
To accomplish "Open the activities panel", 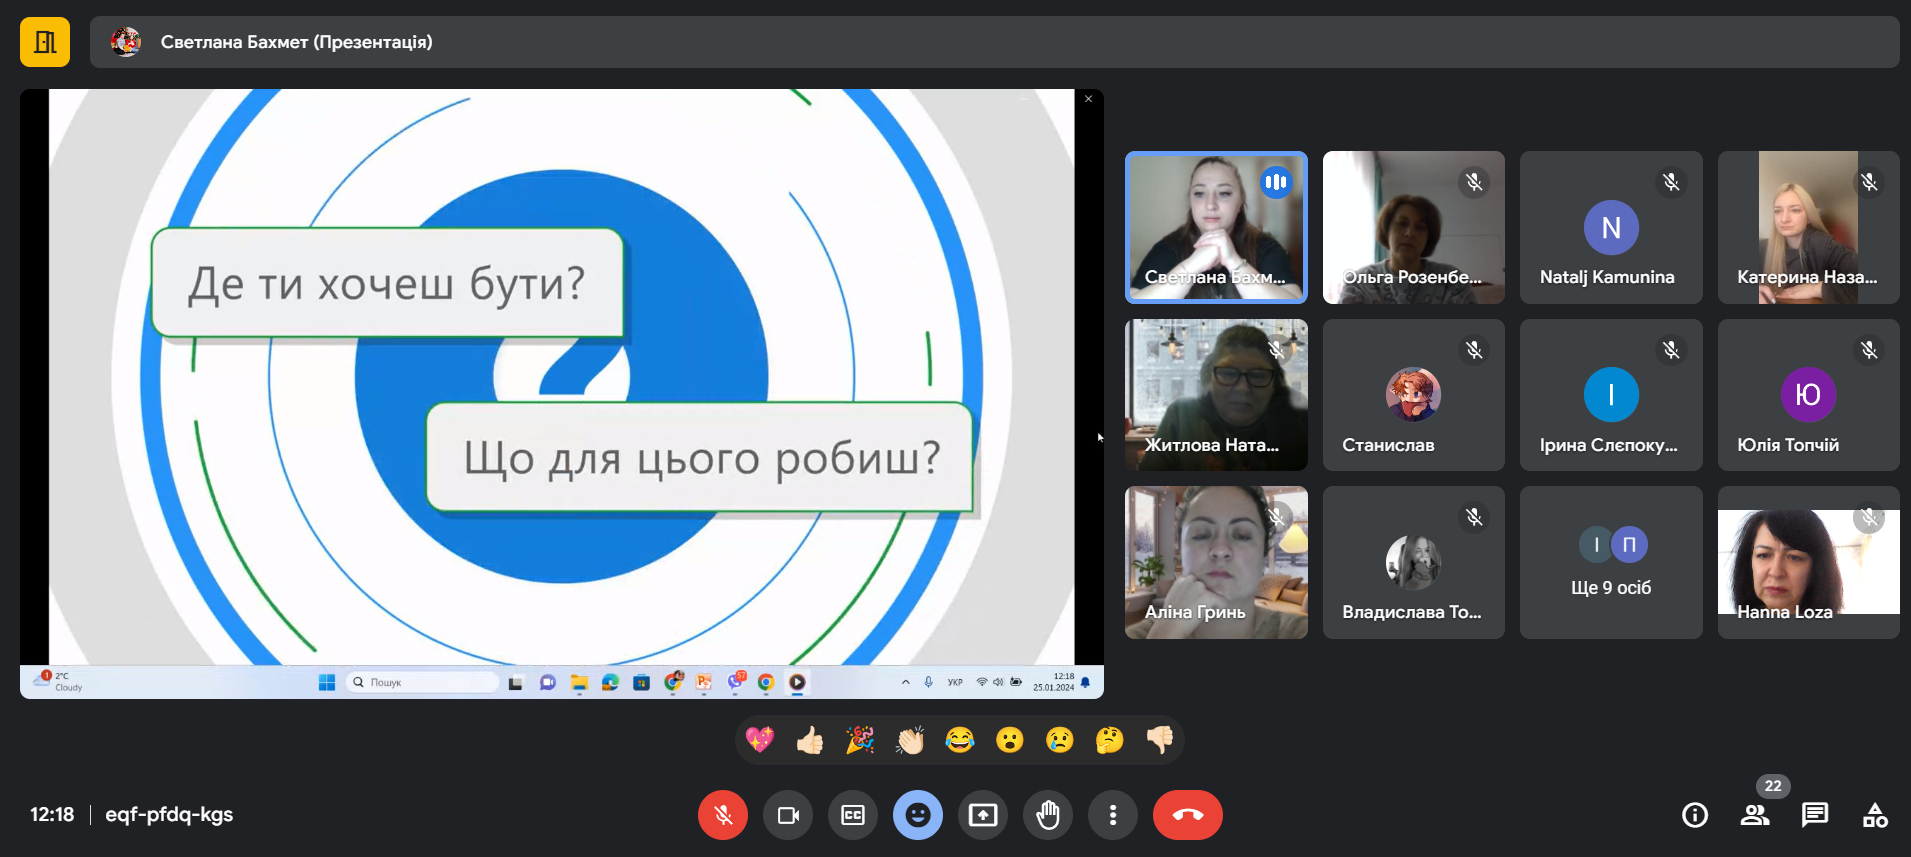I will pyautogui.click(x=1875, y=815).
